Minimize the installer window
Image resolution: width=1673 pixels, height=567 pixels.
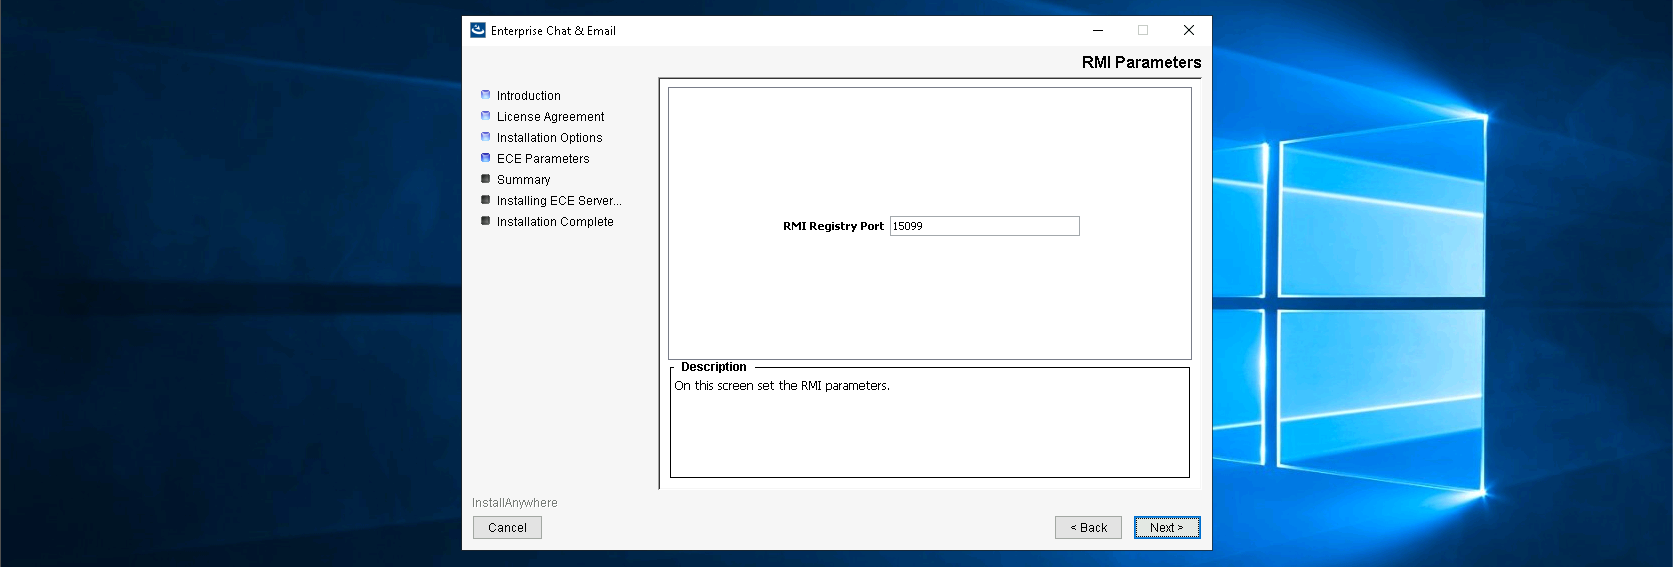coord(1098,30)
